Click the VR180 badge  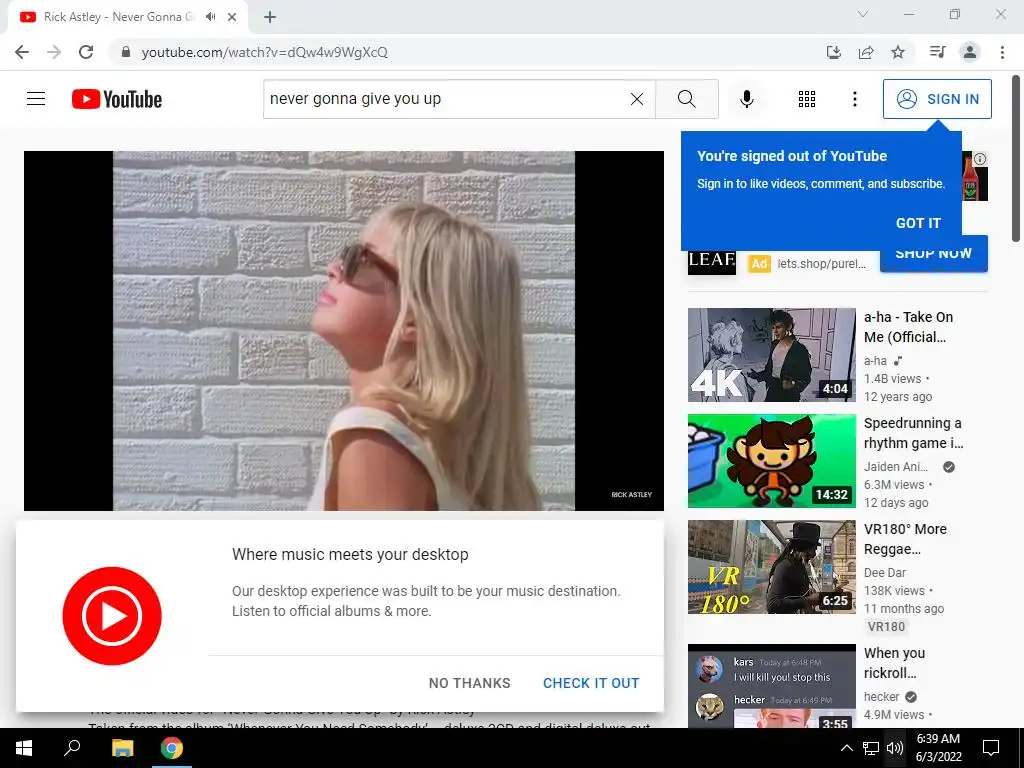(x=886, y=627)
